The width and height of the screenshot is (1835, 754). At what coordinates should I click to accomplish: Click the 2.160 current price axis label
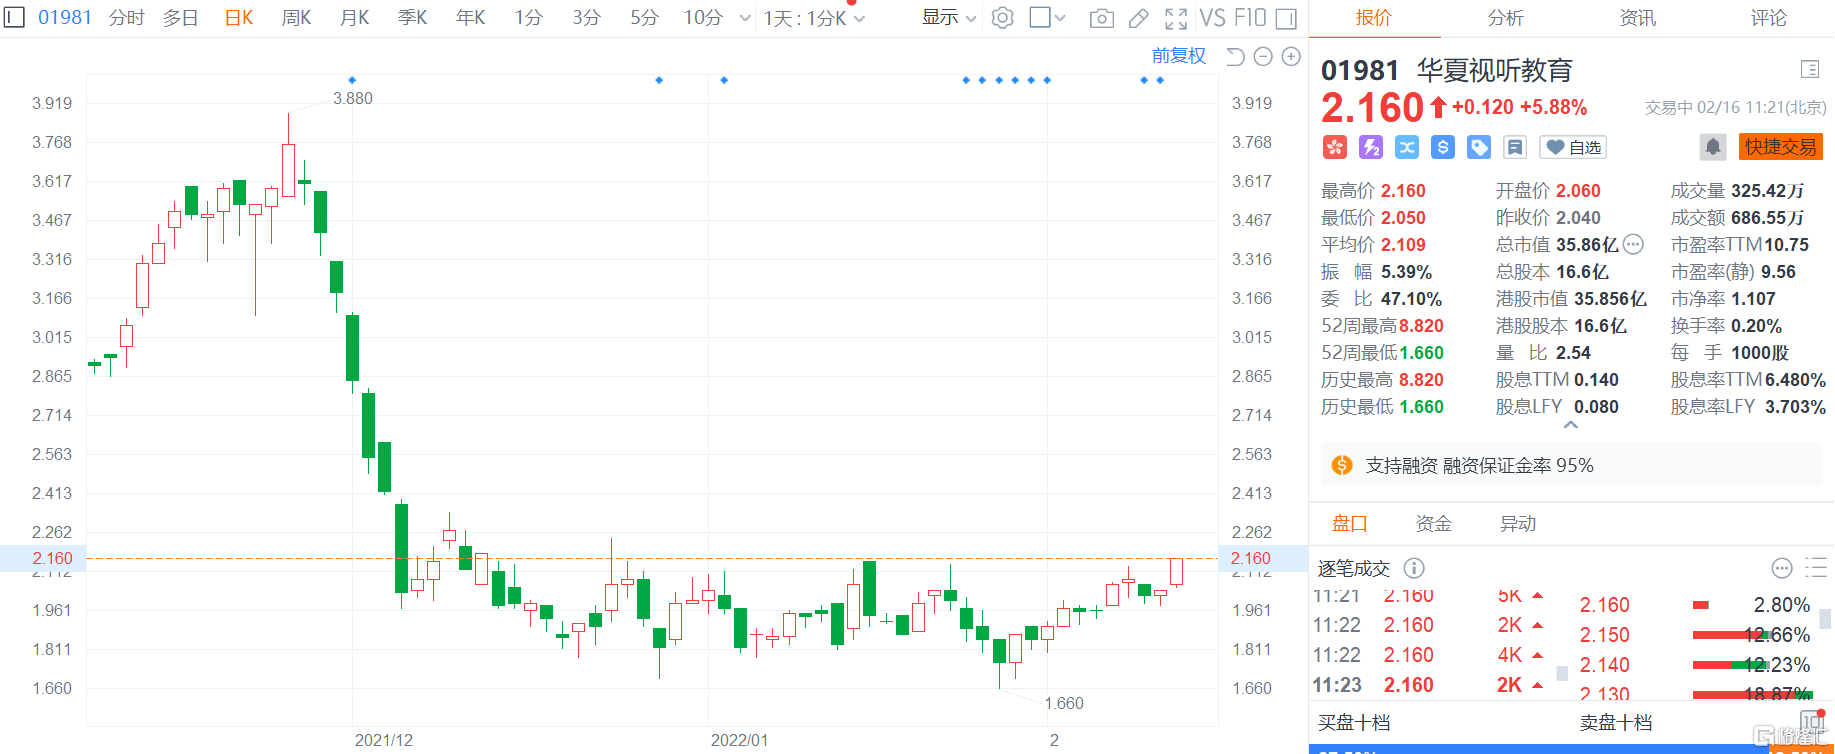tap(52, 558)
